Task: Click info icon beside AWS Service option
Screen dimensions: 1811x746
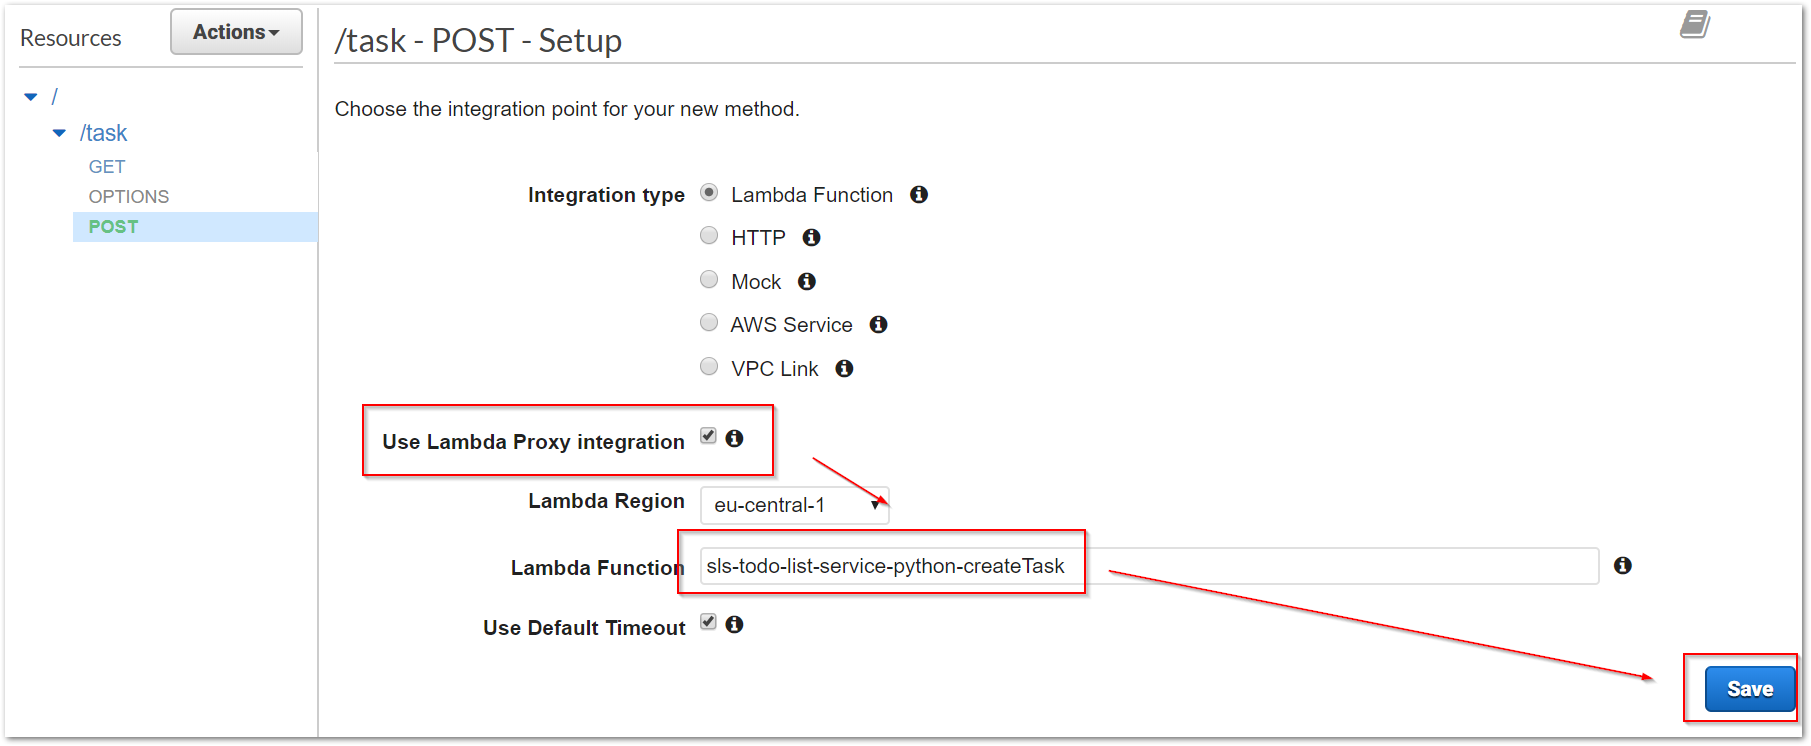Action: tap(878, 324)
